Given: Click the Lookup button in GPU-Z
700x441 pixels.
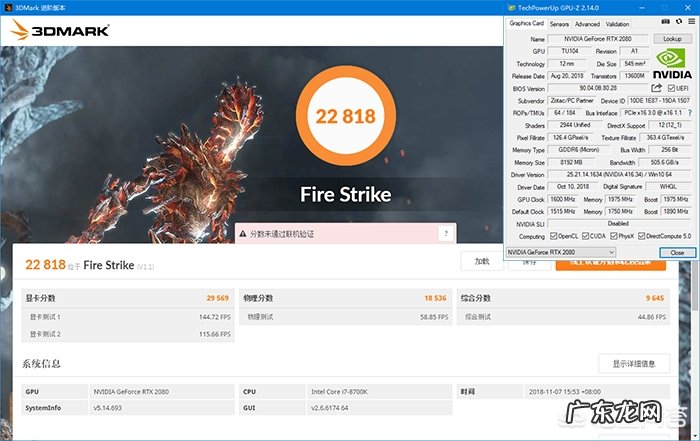Looking at the screenshot, I should click(672, 39).
